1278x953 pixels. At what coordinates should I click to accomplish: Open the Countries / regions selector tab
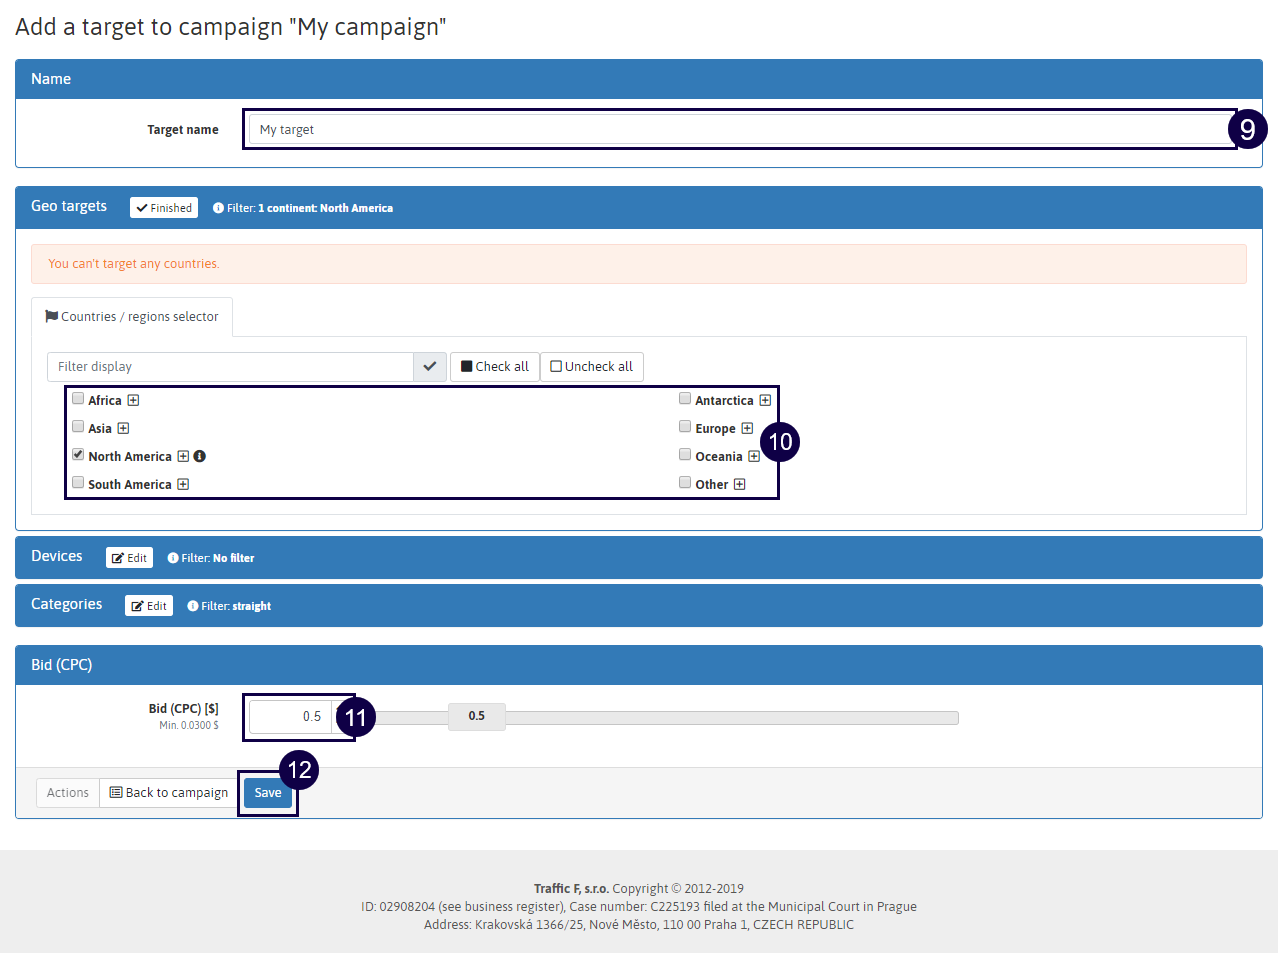click(x=132, y=317)
